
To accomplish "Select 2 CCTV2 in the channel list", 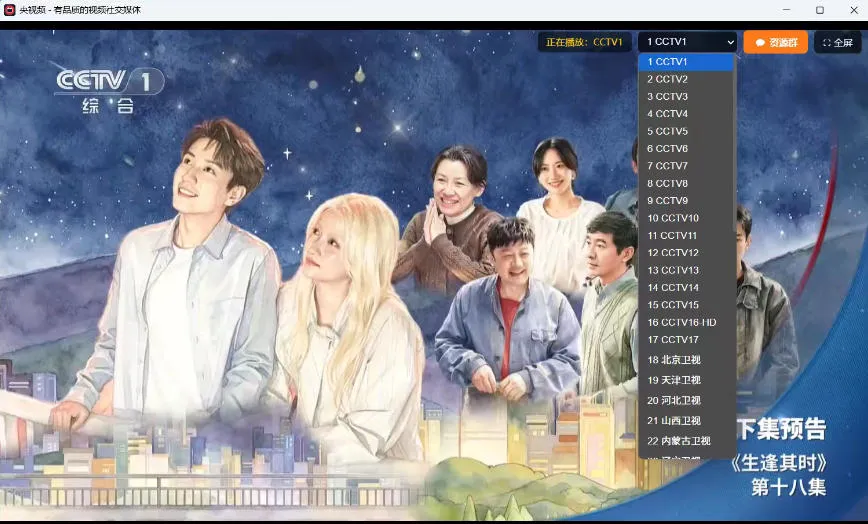I will click(x=686, y=79).
